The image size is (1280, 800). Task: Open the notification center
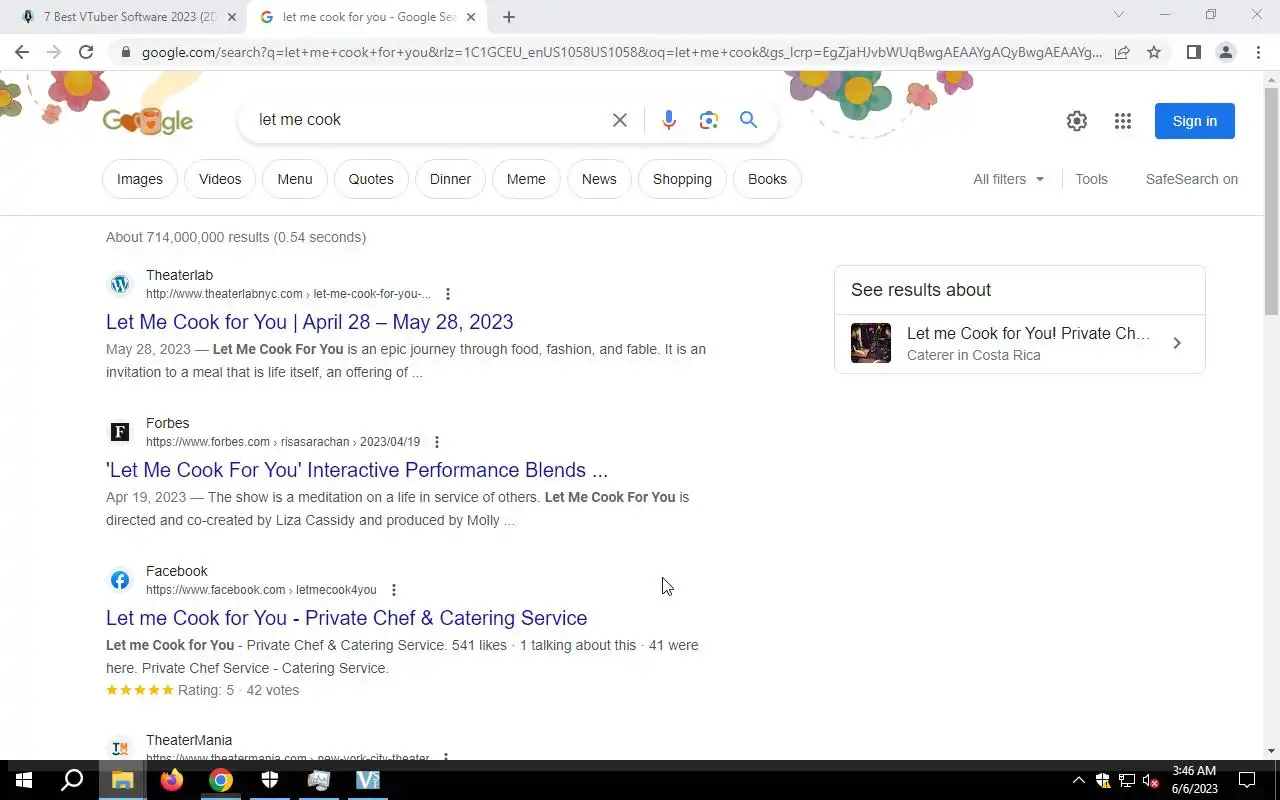[x=1247, y=780]
